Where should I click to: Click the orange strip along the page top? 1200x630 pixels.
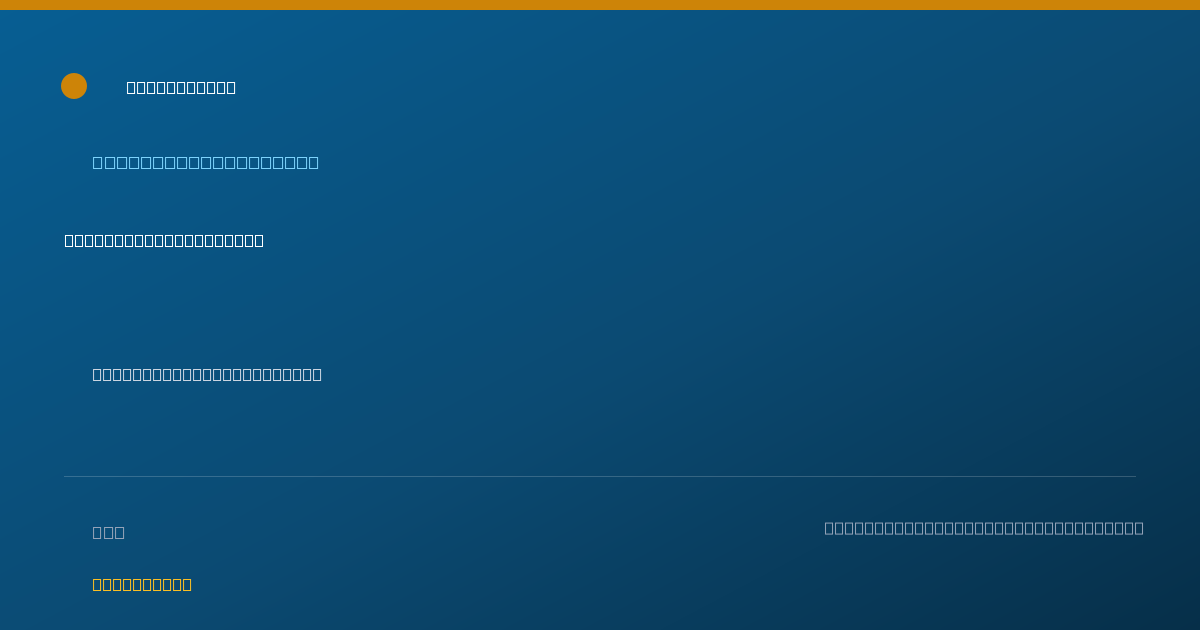click(600, 5)
